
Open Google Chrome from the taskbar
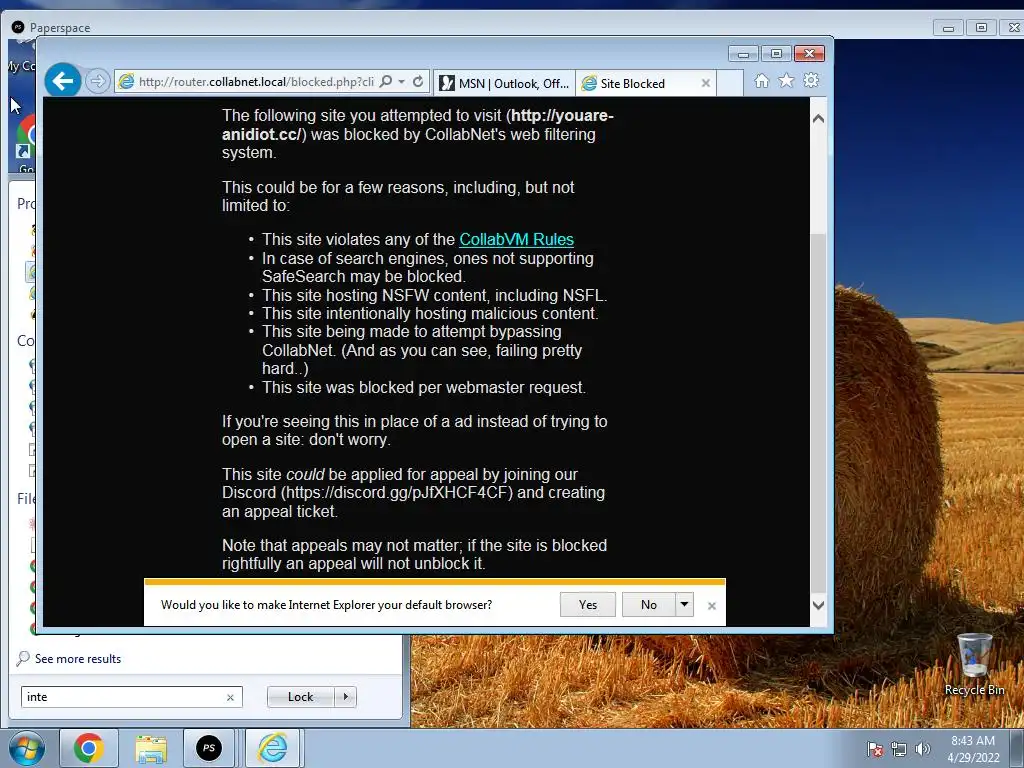89,748
